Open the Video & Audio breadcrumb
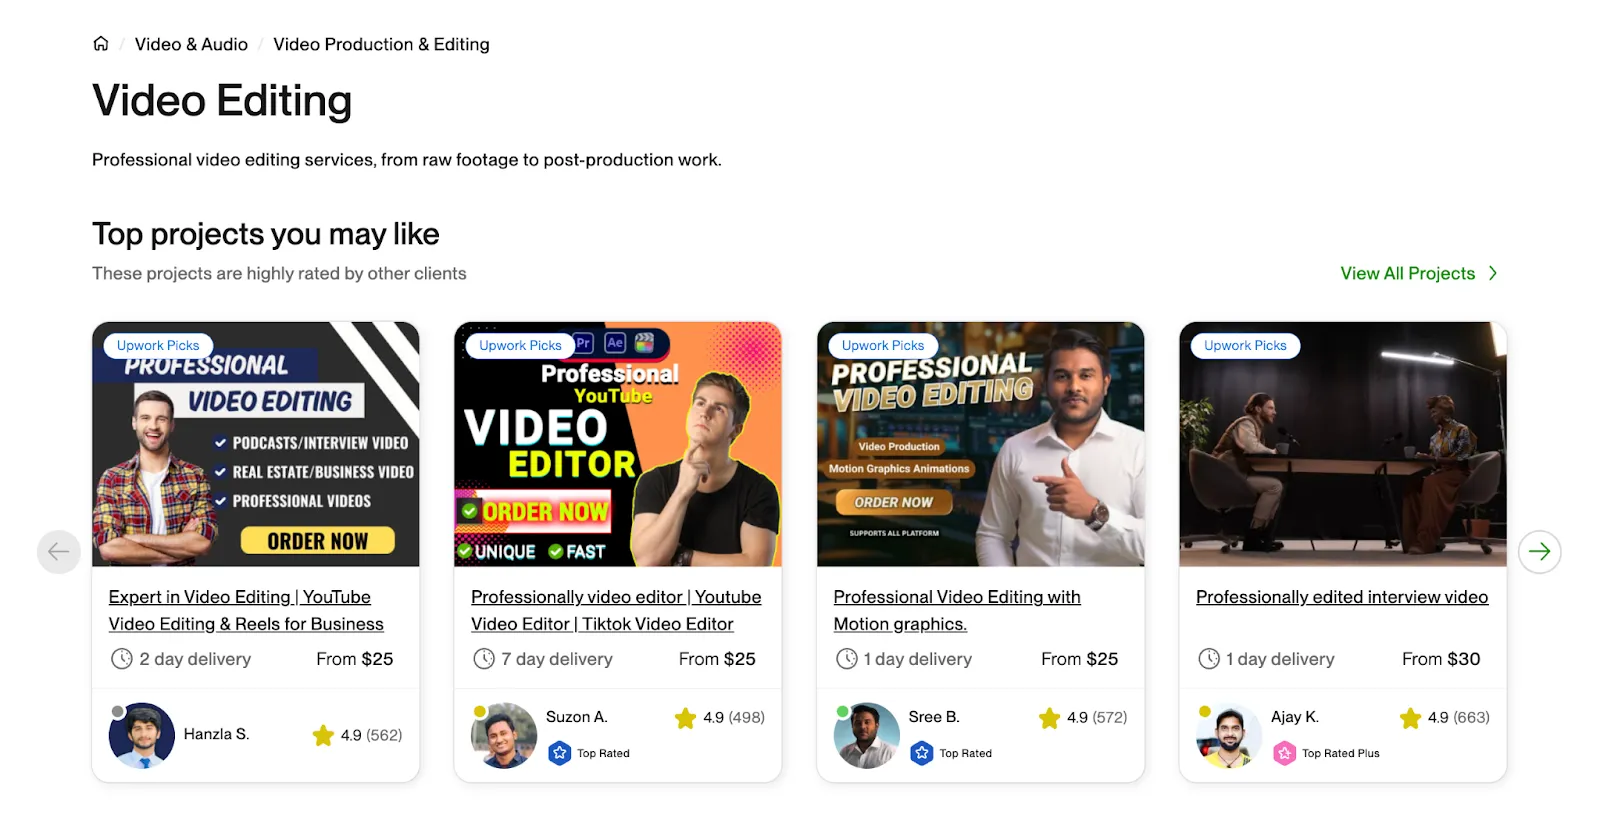This screenshot has width=1600, height=822. click(x=191, y=44)
